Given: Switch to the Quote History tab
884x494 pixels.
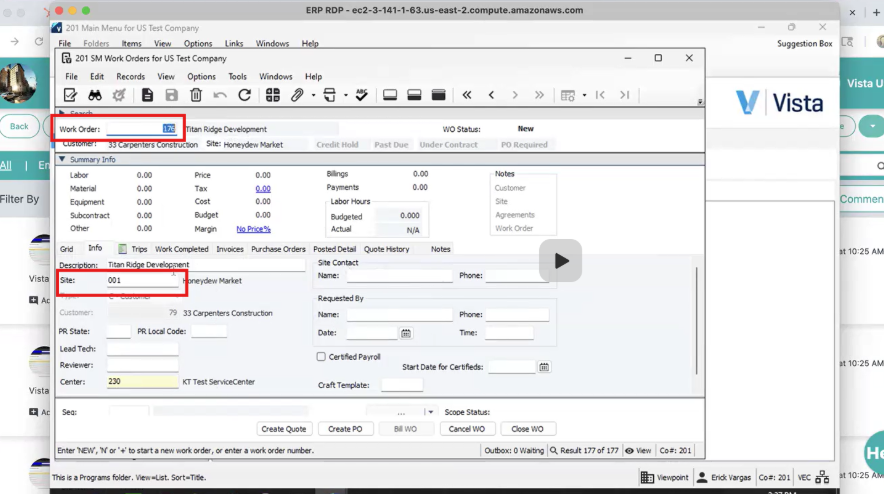Looking at the screenshot, I should tap(387, 249).
